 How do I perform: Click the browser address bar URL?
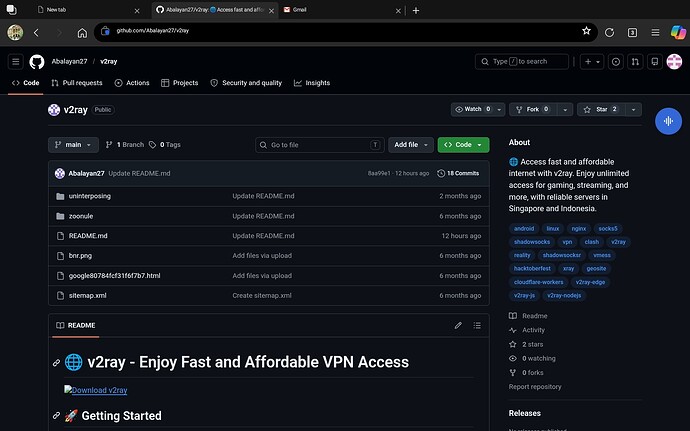152,31
